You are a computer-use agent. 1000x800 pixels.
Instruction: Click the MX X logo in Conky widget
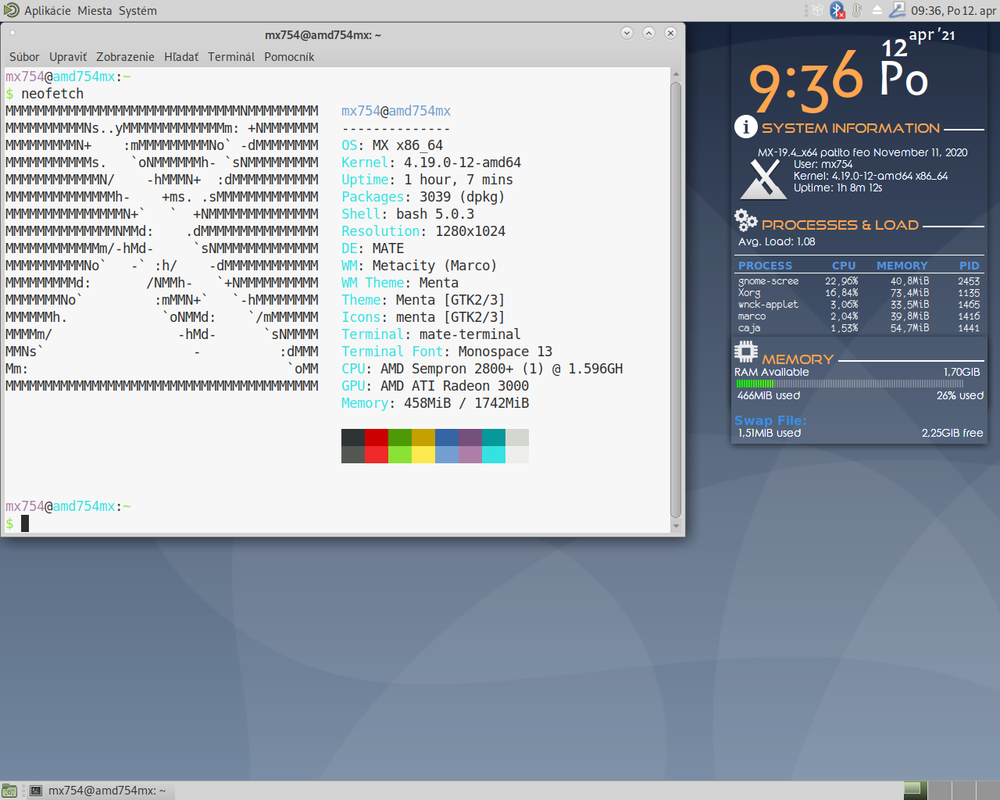pos(764,179)
